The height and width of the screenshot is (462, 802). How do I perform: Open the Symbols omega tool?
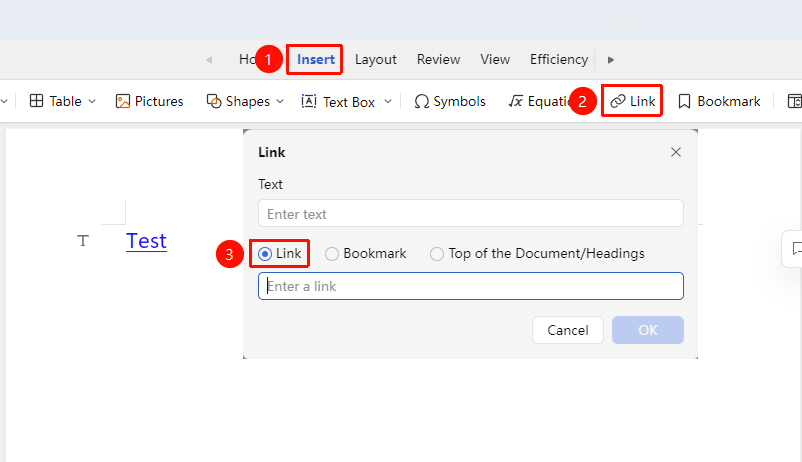(x=421, y=101)
